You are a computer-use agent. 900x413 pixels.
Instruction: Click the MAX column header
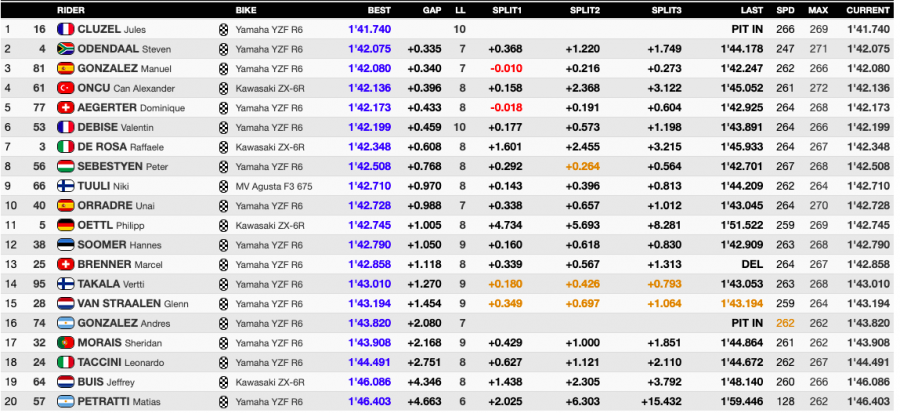pyautogui.click(x=818, y=10)
